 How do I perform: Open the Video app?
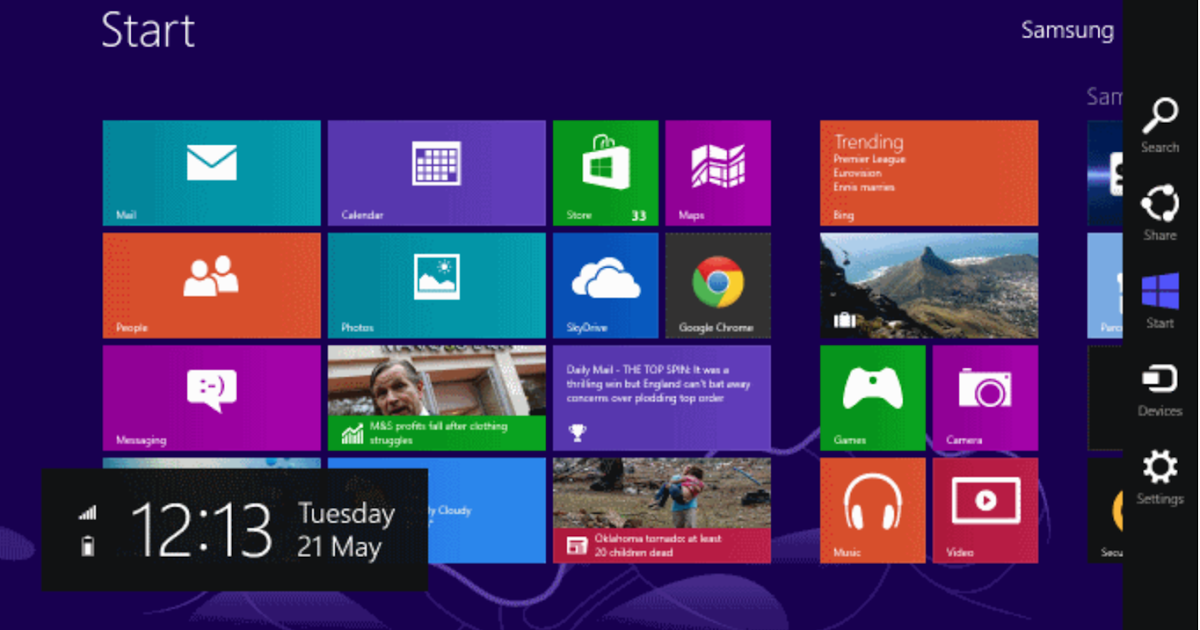coord(986,510)
